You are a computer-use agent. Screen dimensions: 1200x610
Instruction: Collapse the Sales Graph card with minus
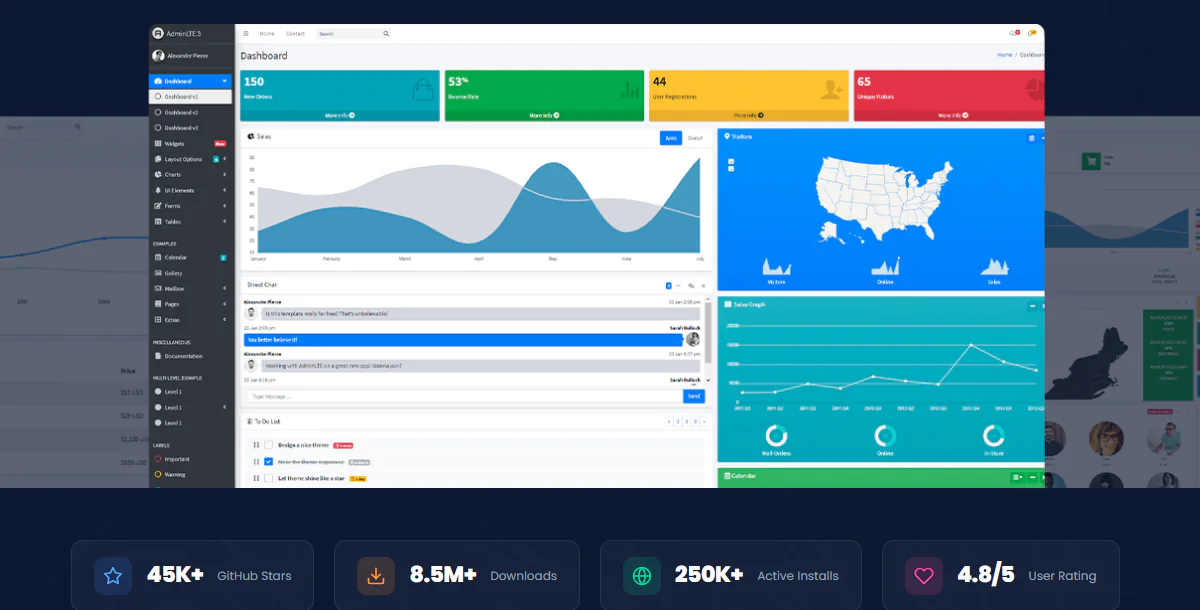pyautogui.click(x=1031, y=305)
